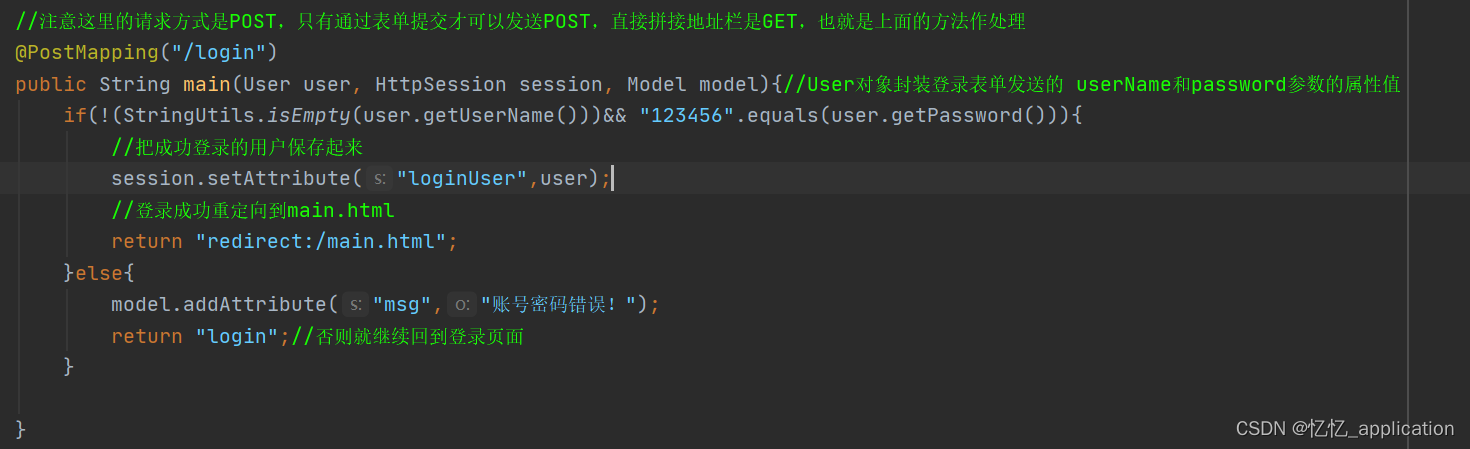This screenshot has width=1470, height=449.
Task: Click the s: hint before "msg"
Action: click(355, 304)
